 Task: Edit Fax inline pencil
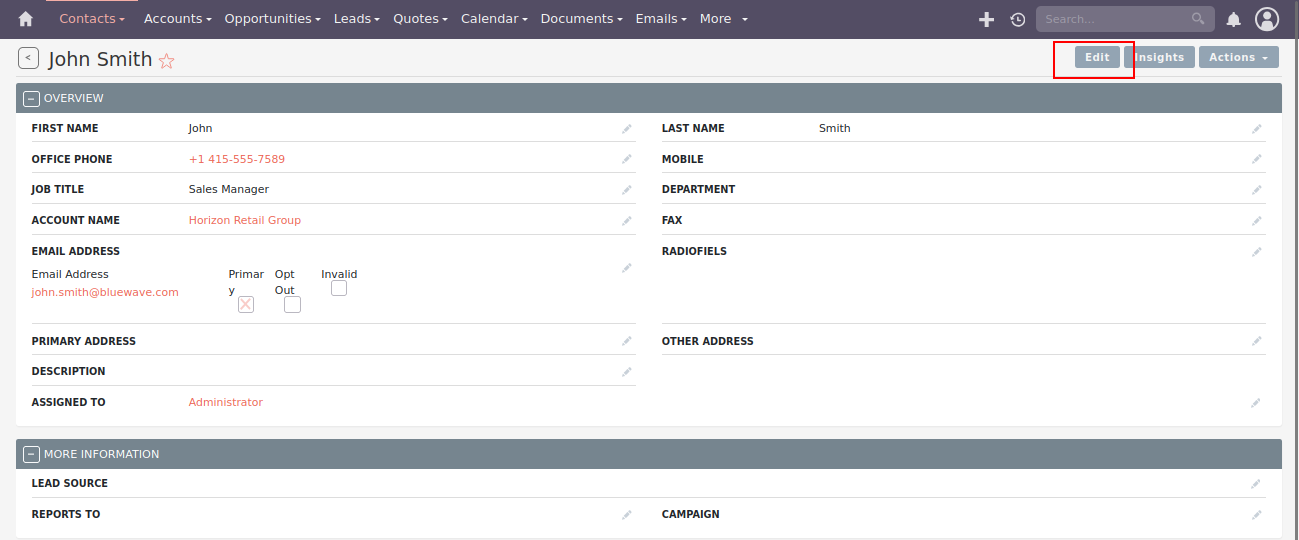(1257, 220)
